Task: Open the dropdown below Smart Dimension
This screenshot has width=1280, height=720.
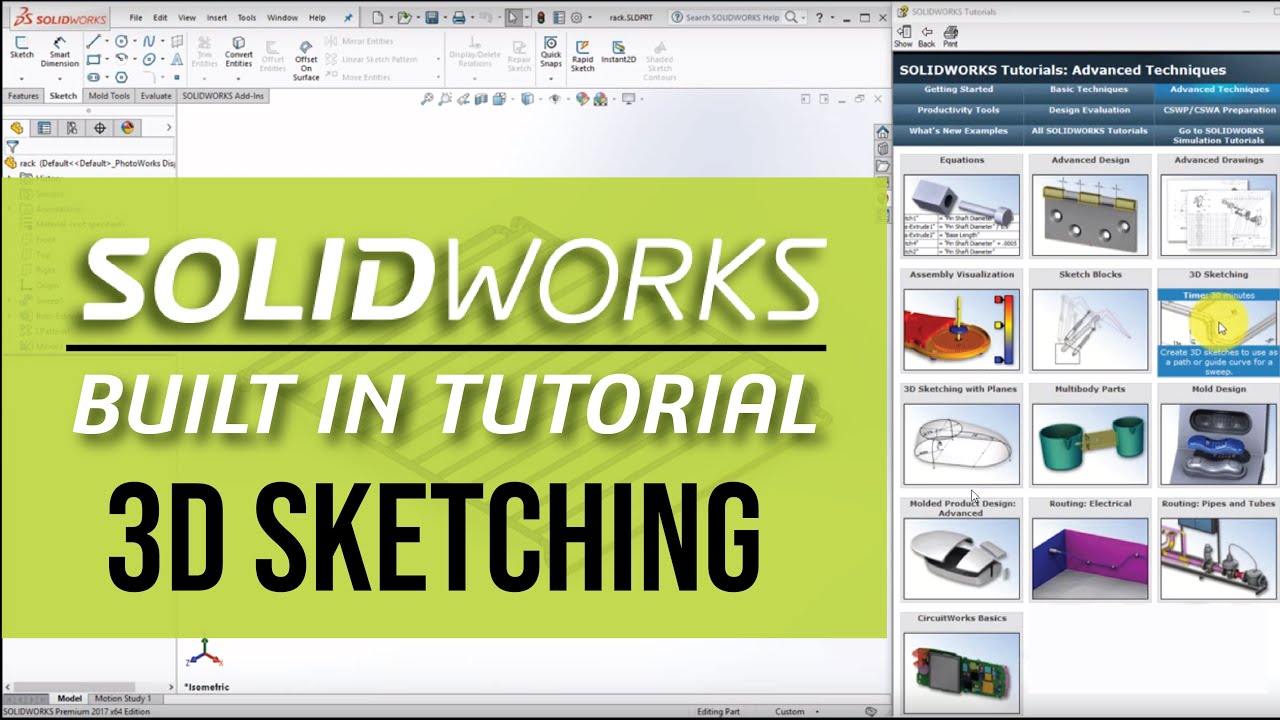Action: [60, 77]
